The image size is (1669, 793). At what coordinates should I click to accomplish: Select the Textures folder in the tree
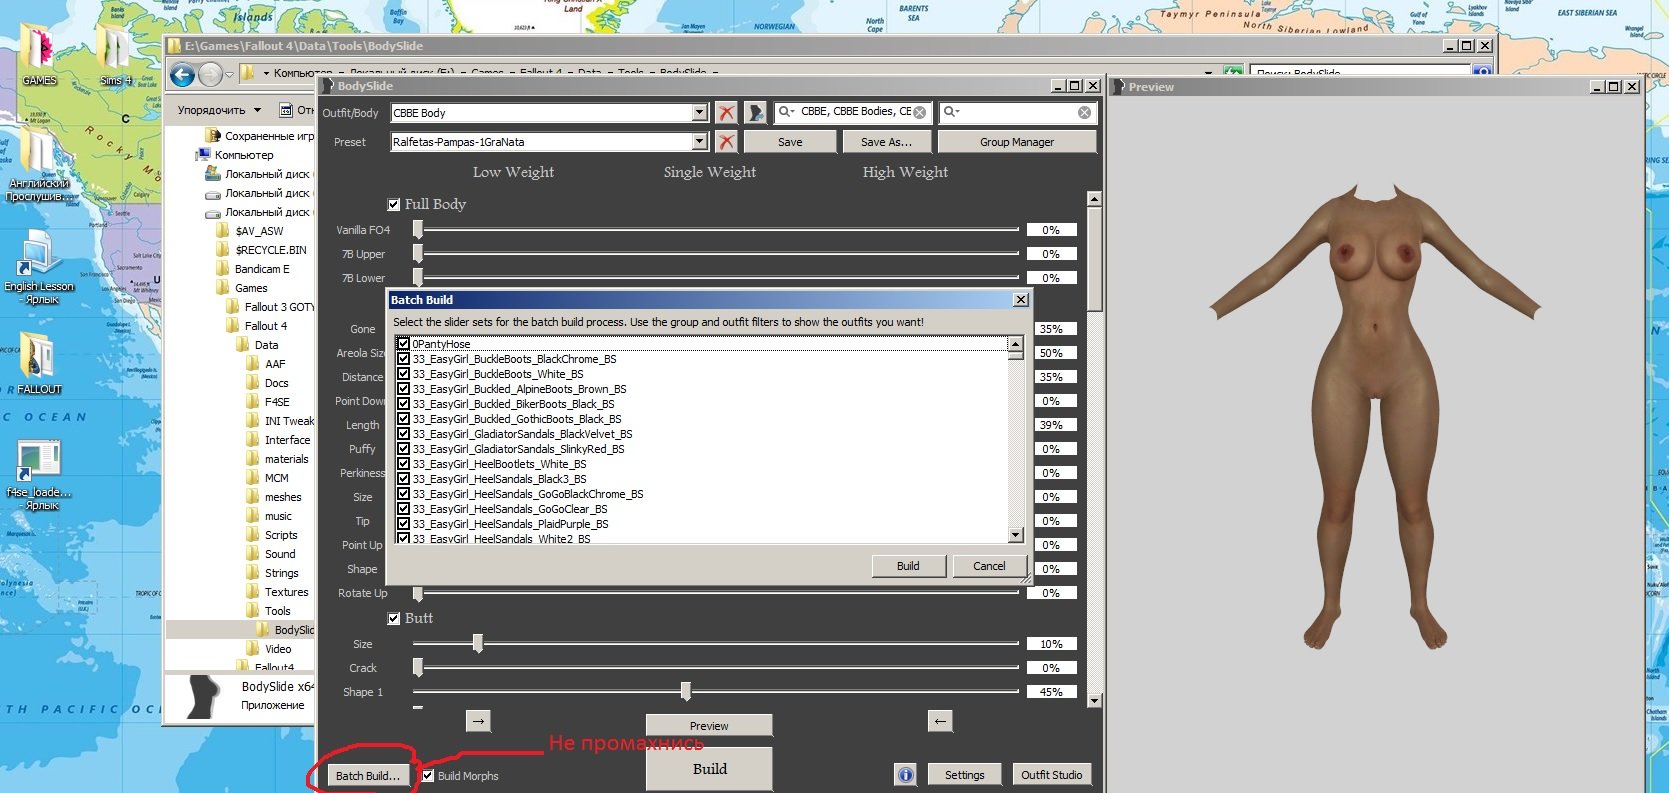[286, 592]
